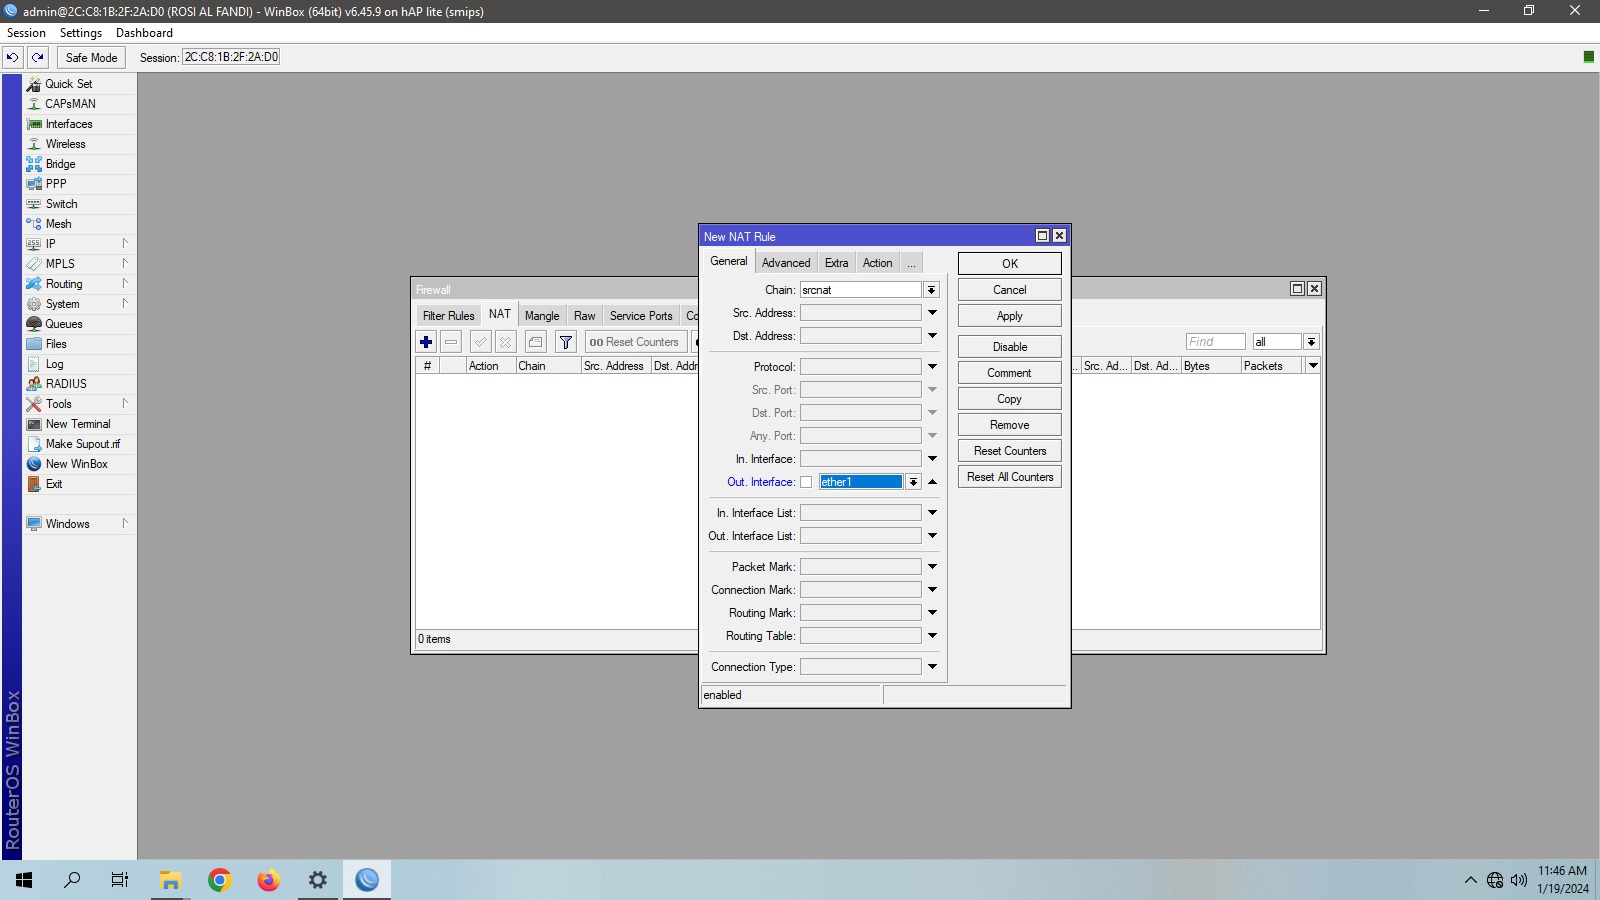
Task: Open the Out. Interface ether1 dropdown
Action: pyautogui.click(x=913, y=482)
